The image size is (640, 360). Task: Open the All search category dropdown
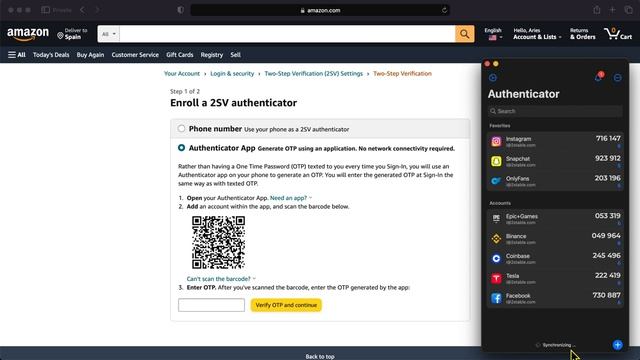click(x=109, y=34)
